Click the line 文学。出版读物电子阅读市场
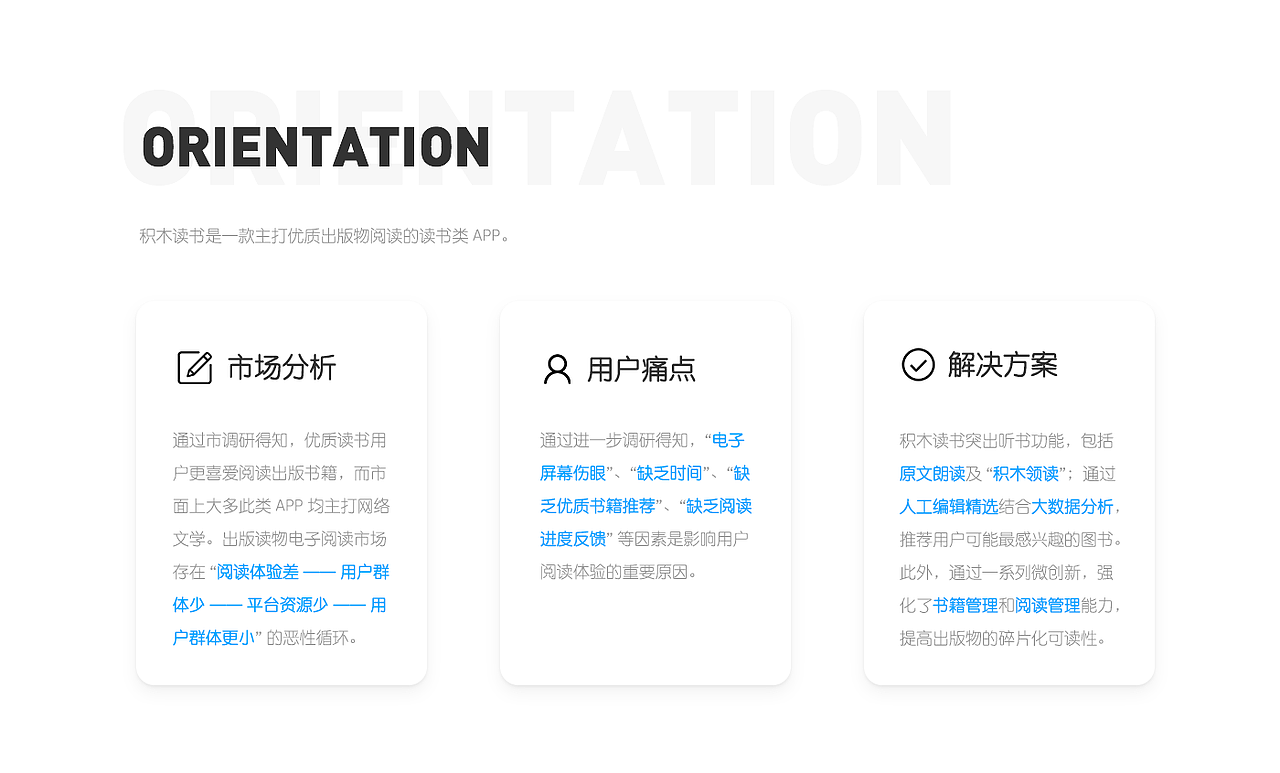The height and width of the screenshot is (773, 1280). [x=280, y=539]
